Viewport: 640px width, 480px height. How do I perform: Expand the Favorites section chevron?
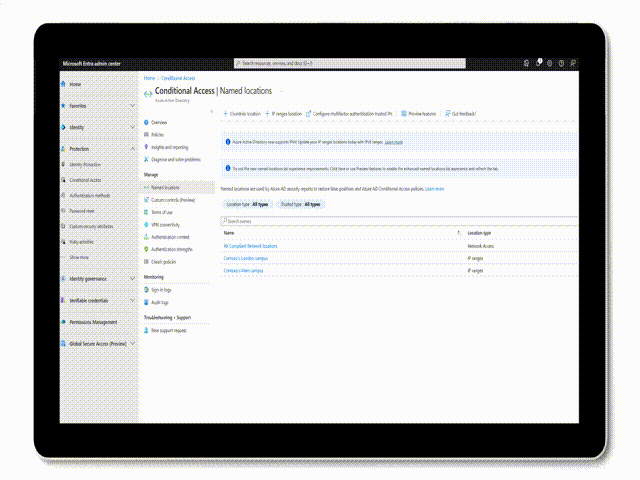tap(132, 106)
